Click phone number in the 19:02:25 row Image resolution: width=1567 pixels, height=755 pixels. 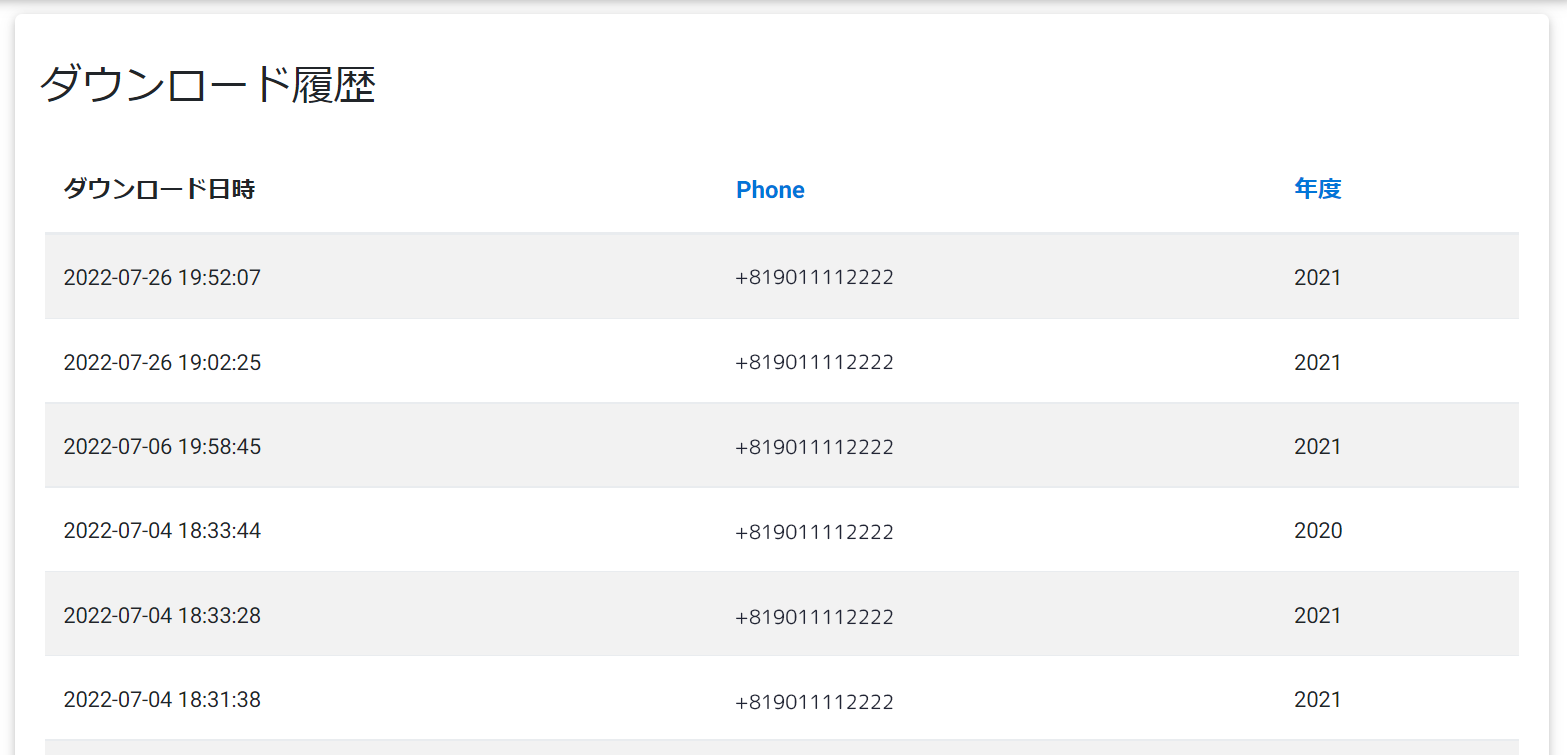[x=814, y=362]
